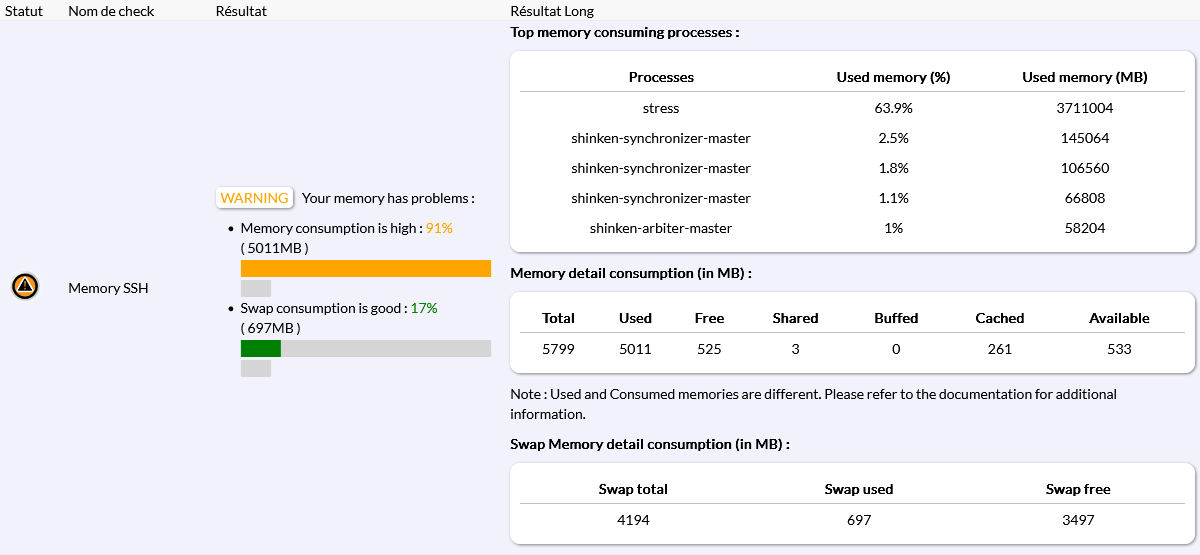Screen dimensions: 1200x555
Task: Click the Available memory column header
Action: [x=1119, y=318]
